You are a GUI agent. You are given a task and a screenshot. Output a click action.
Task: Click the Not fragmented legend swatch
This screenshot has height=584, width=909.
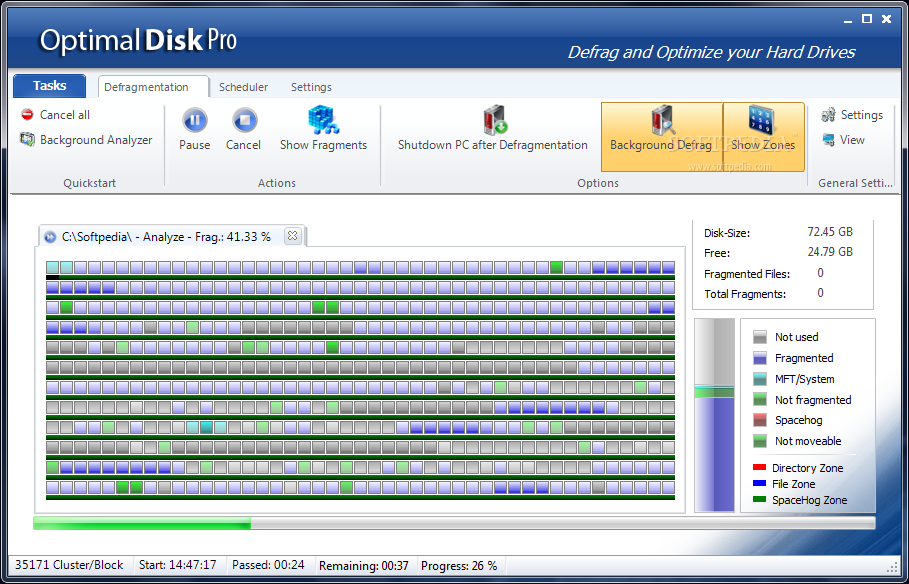point(760,400)
